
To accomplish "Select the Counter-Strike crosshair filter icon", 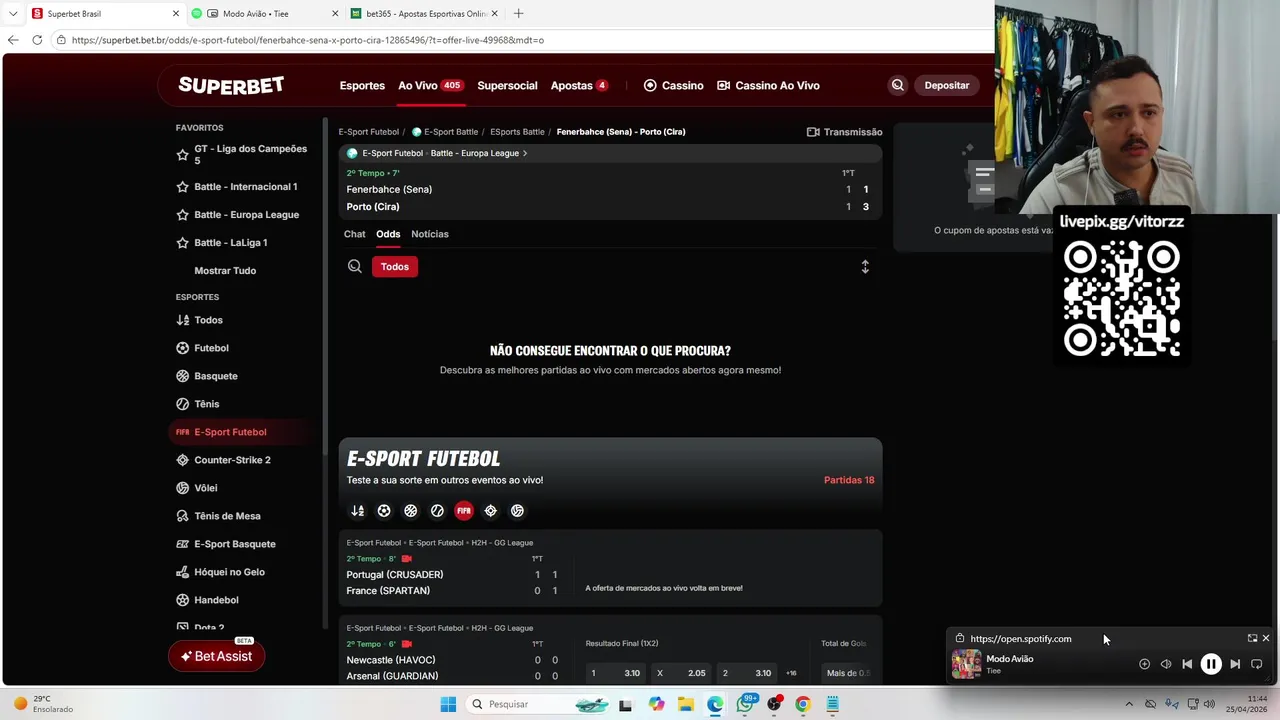I will pyautogui.click(x=490, y=511).
